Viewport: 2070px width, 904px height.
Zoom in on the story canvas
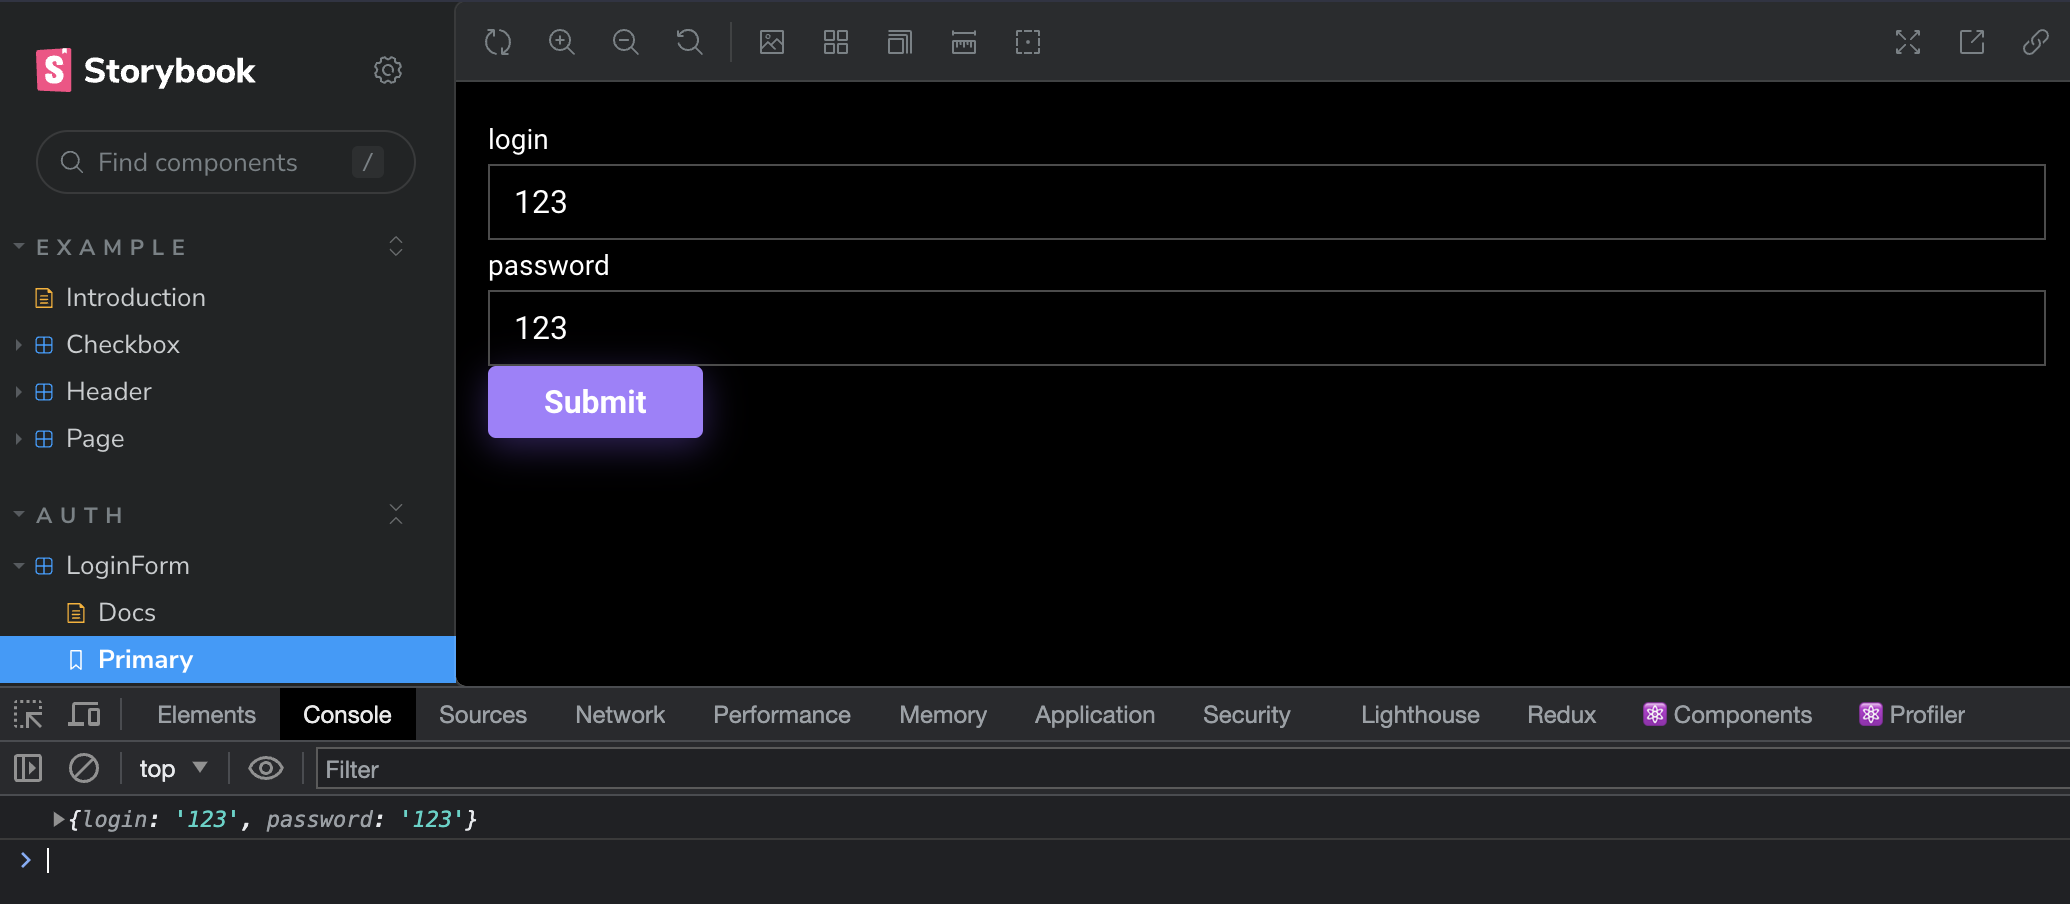point(562,42)
